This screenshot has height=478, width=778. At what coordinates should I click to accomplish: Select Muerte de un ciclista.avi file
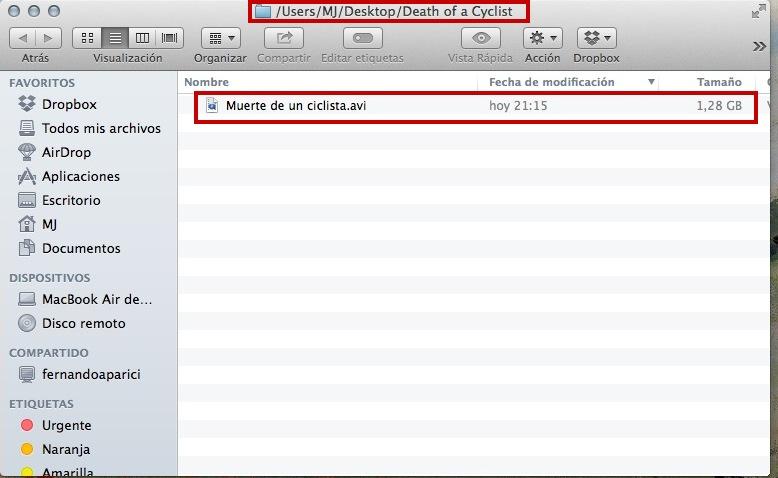coord(295,105)
